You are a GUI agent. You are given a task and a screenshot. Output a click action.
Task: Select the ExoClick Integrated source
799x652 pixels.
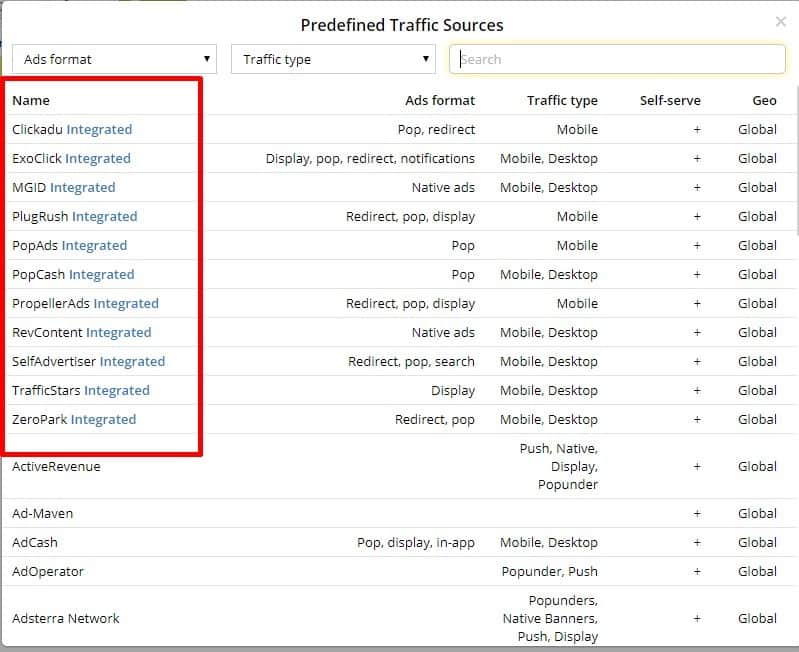pos(71,158)
